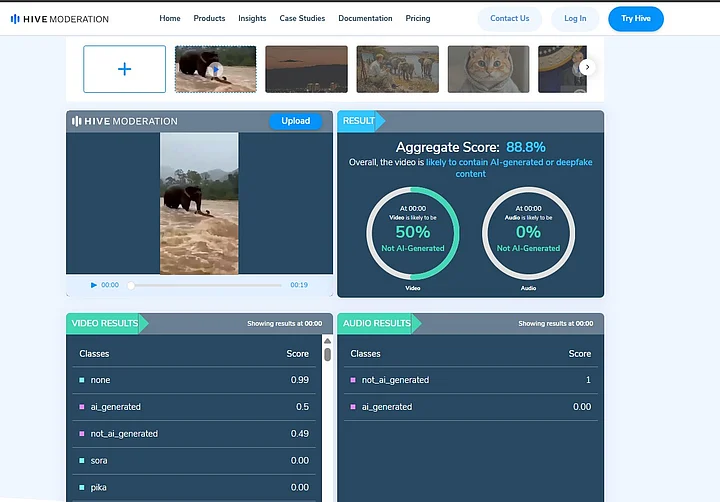Viewport: 720px width, 502px height.
Task: Go to the Insights page
Action: point(252,18)
